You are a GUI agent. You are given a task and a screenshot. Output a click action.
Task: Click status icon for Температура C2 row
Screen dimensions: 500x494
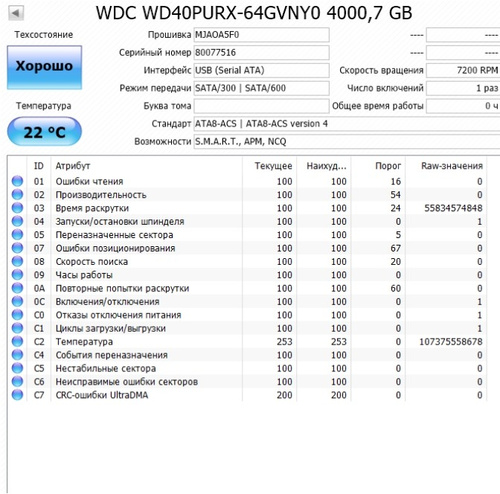click(x=17, y=341)
